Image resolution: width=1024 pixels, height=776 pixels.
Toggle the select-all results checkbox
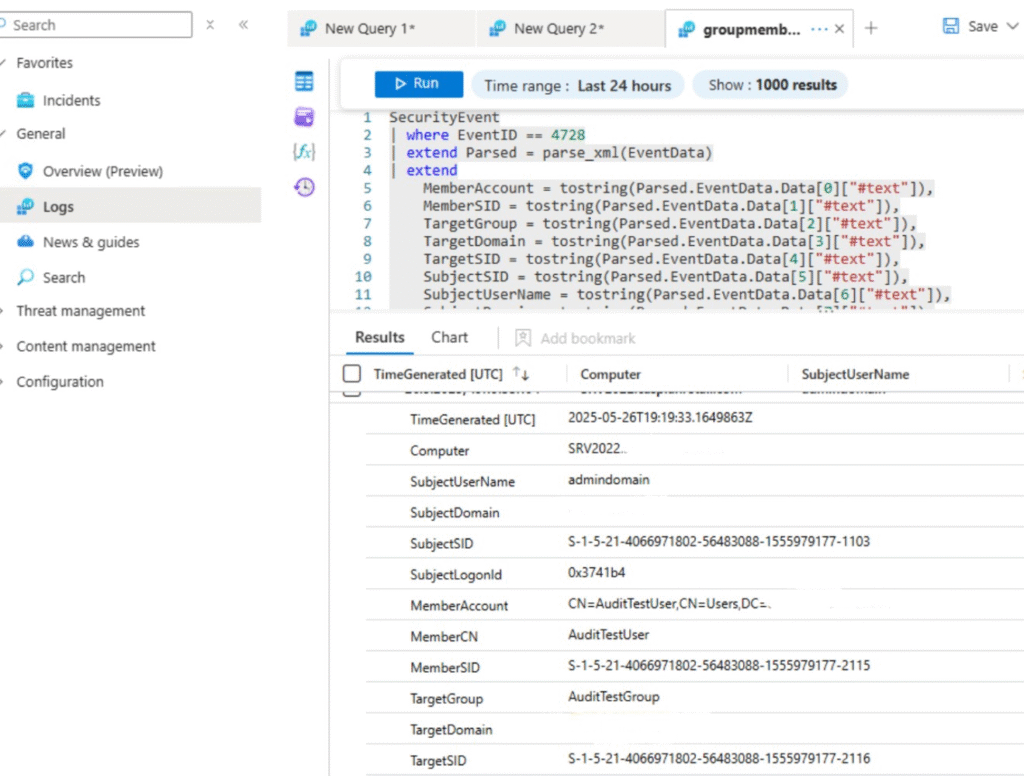352,374
